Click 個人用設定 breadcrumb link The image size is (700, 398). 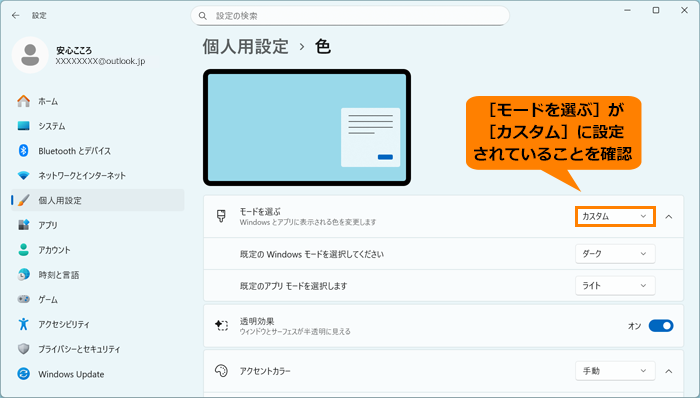point(246,46)
